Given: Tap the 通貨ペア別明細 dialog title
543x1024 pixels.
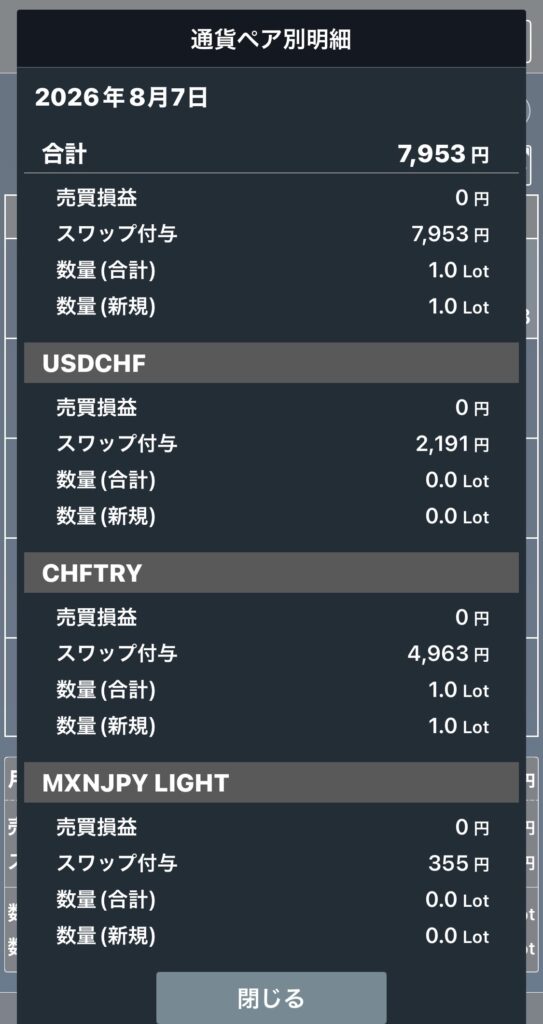Looking at the screenshot, I should (271, 40).
